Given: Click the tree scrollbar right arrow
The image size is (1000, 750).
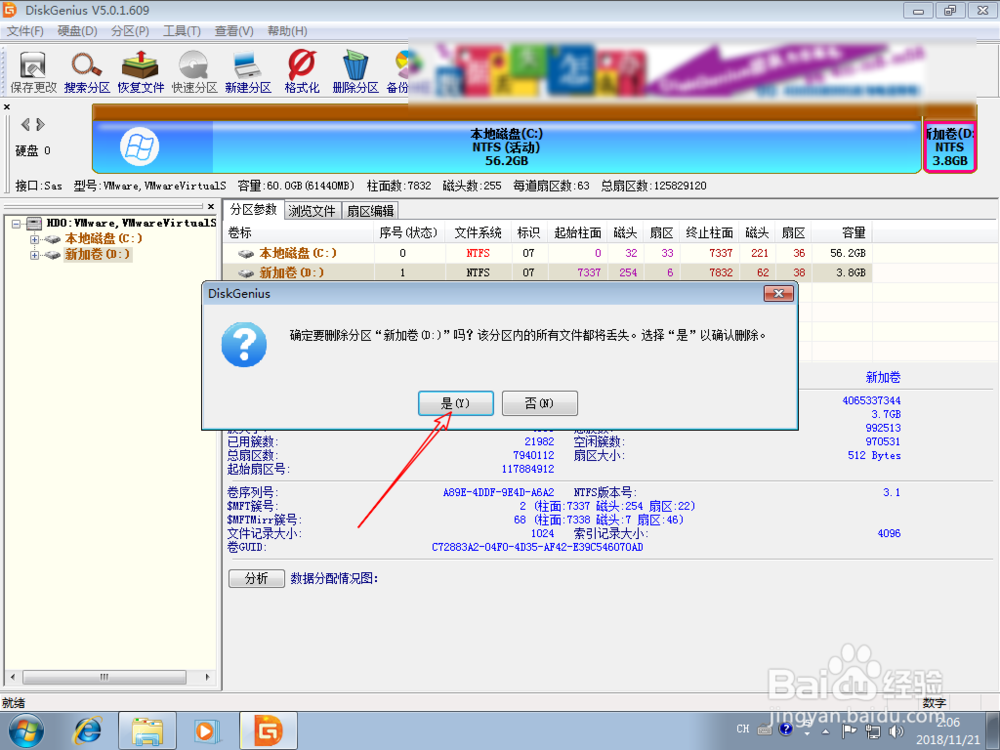Looking at the screenshot, I should [x=206, y=677].
